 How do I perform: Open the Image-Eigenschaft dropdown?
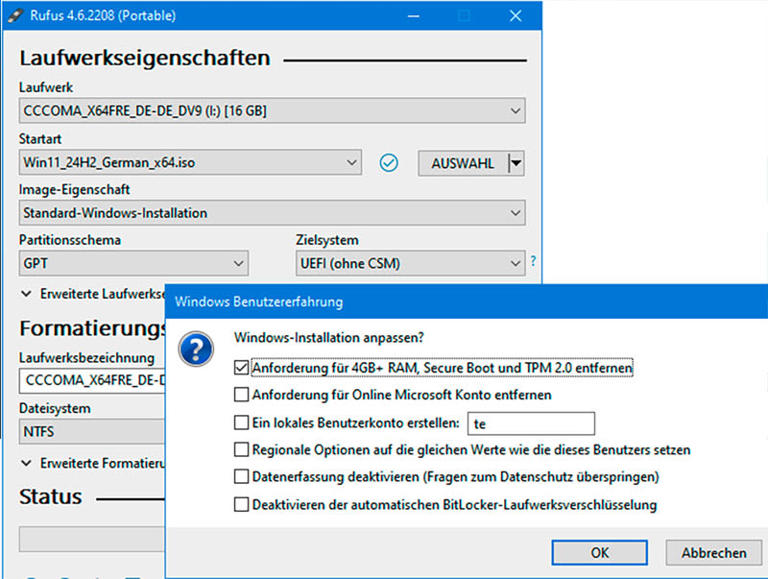272,213
